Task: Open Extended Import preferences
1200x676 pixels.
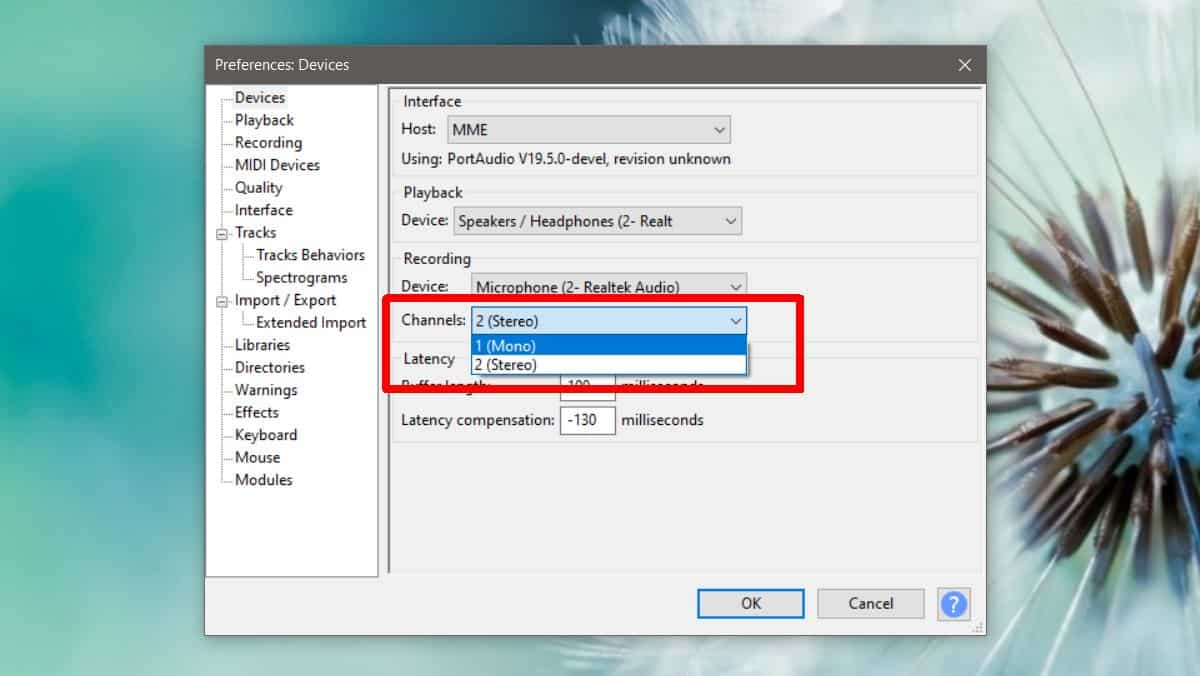Action: (x=311, y=323)
